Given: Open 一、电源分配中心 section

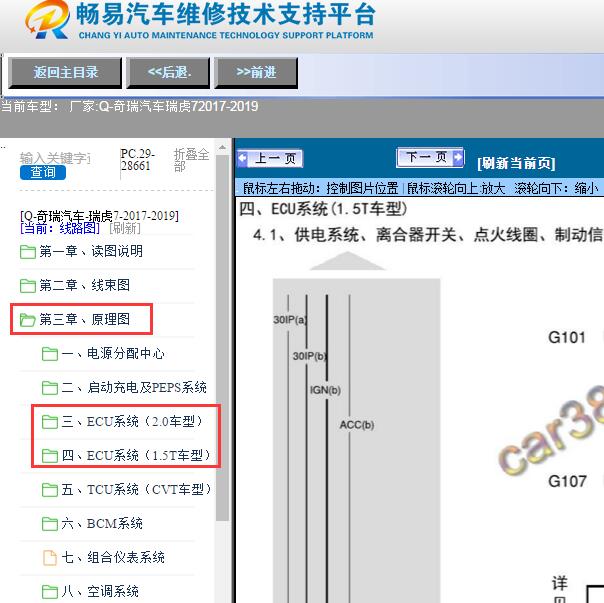Looking at the screenshot, I should coord(113,353).
